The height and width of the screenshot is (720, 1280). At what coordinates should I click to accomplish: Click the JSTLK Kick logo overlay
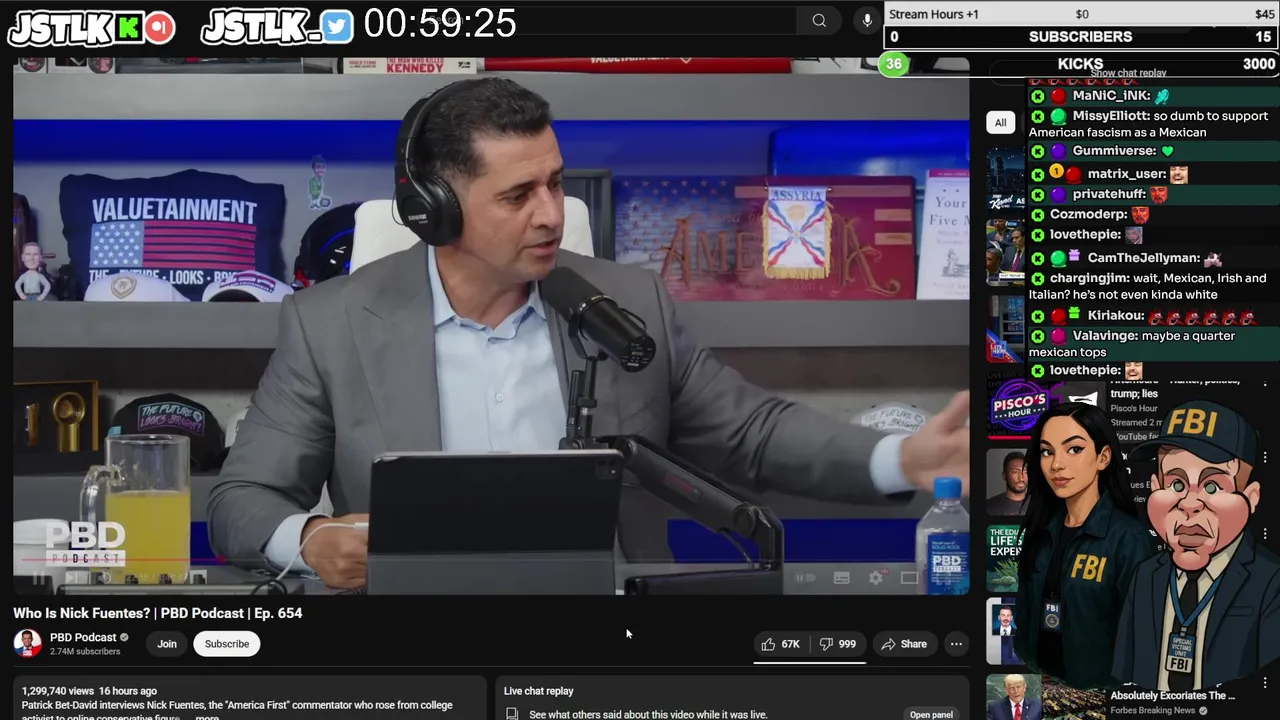click(93, 28)
